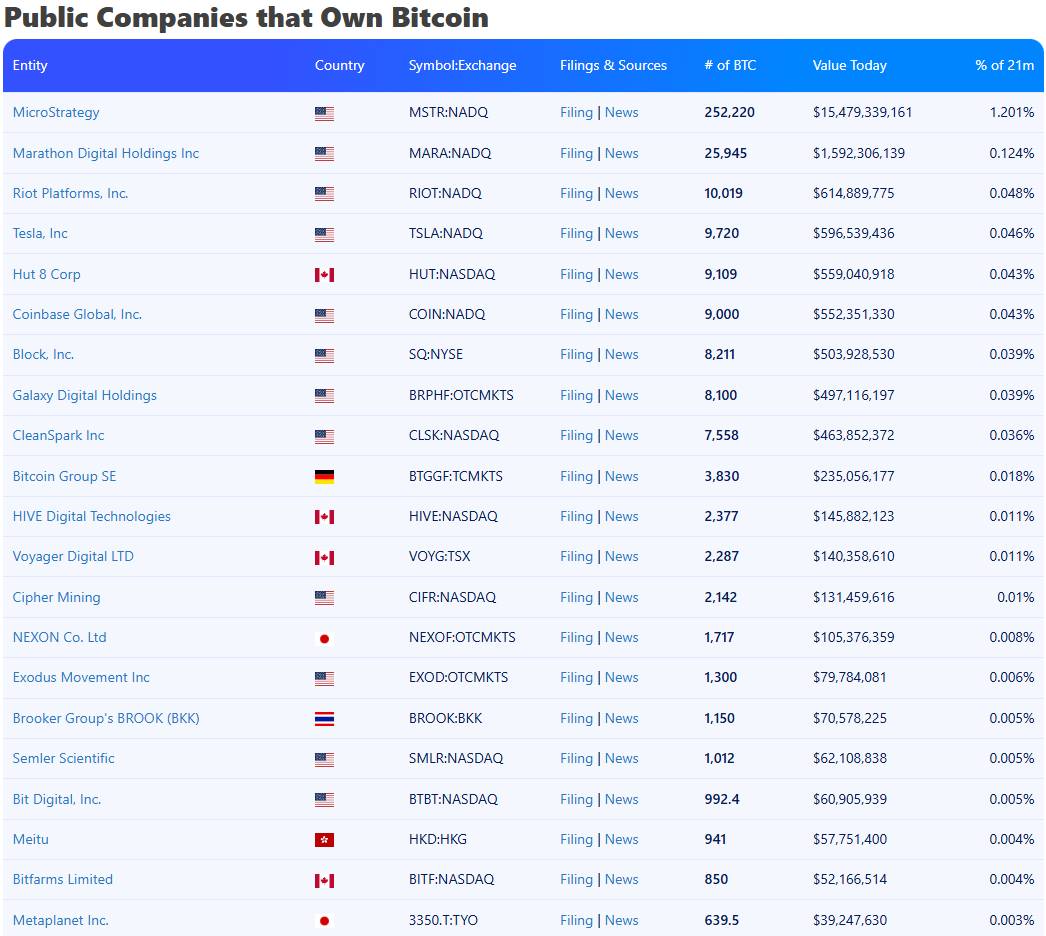Open the HIVE Digital Technologies link
The image size is (1046, 936).
coord(91,516)
